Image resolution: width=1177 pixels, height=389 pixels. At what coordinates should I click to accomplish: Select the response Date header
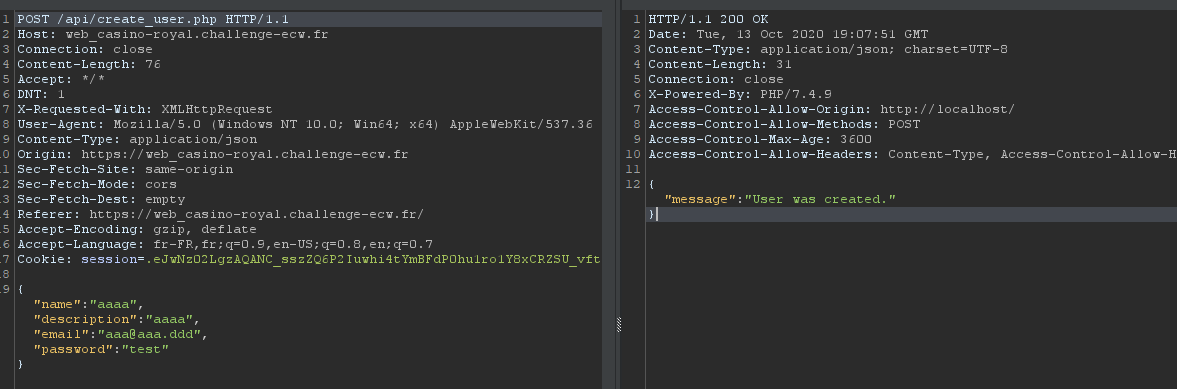pyautogui.click(x=788, y=35)
